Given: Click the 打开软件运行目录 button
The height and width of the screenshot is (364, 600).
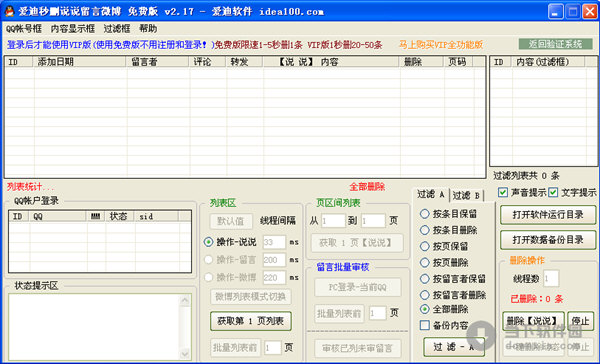Looking at the screenshot, I should click(548, 215).
